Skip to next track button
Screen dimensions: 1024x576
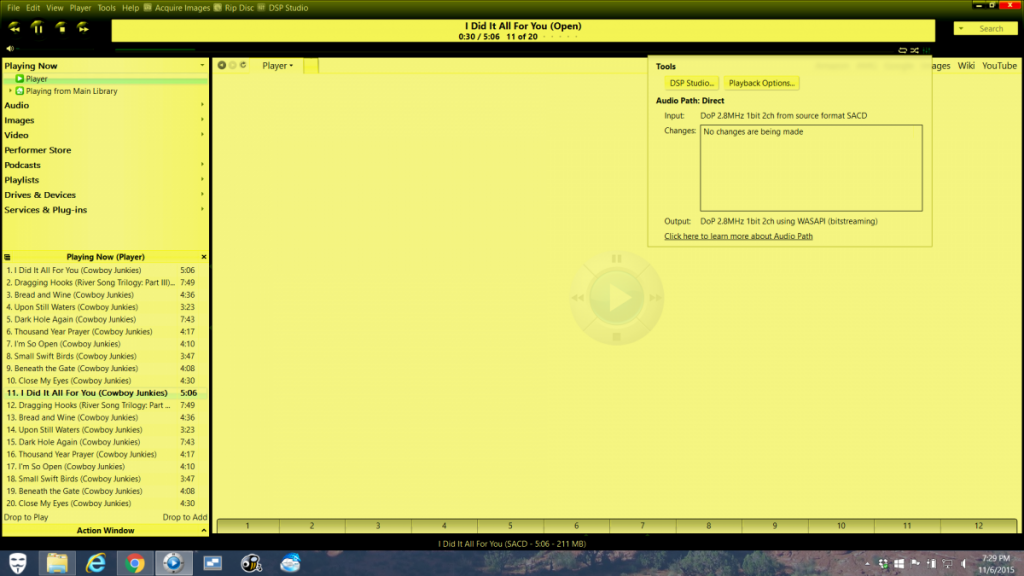(x=83, y=28)
